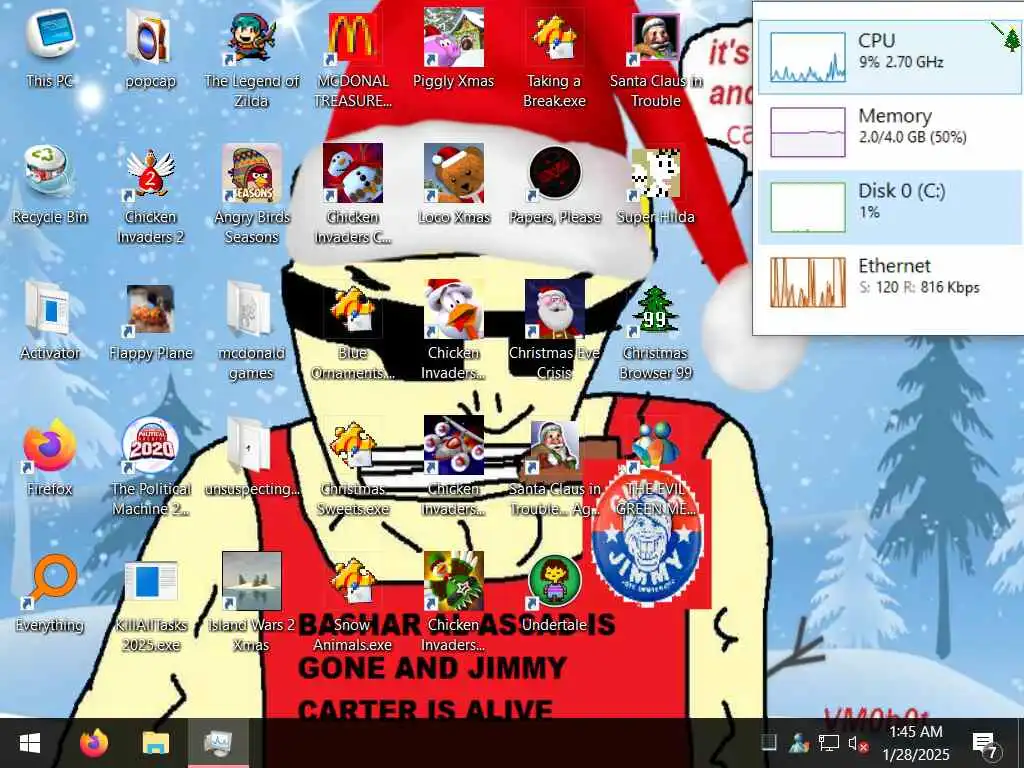Launch the green Chicken Invaders icon in the bottom row
The width and height of the screenshot is (1024, 768).
[453, 603]
